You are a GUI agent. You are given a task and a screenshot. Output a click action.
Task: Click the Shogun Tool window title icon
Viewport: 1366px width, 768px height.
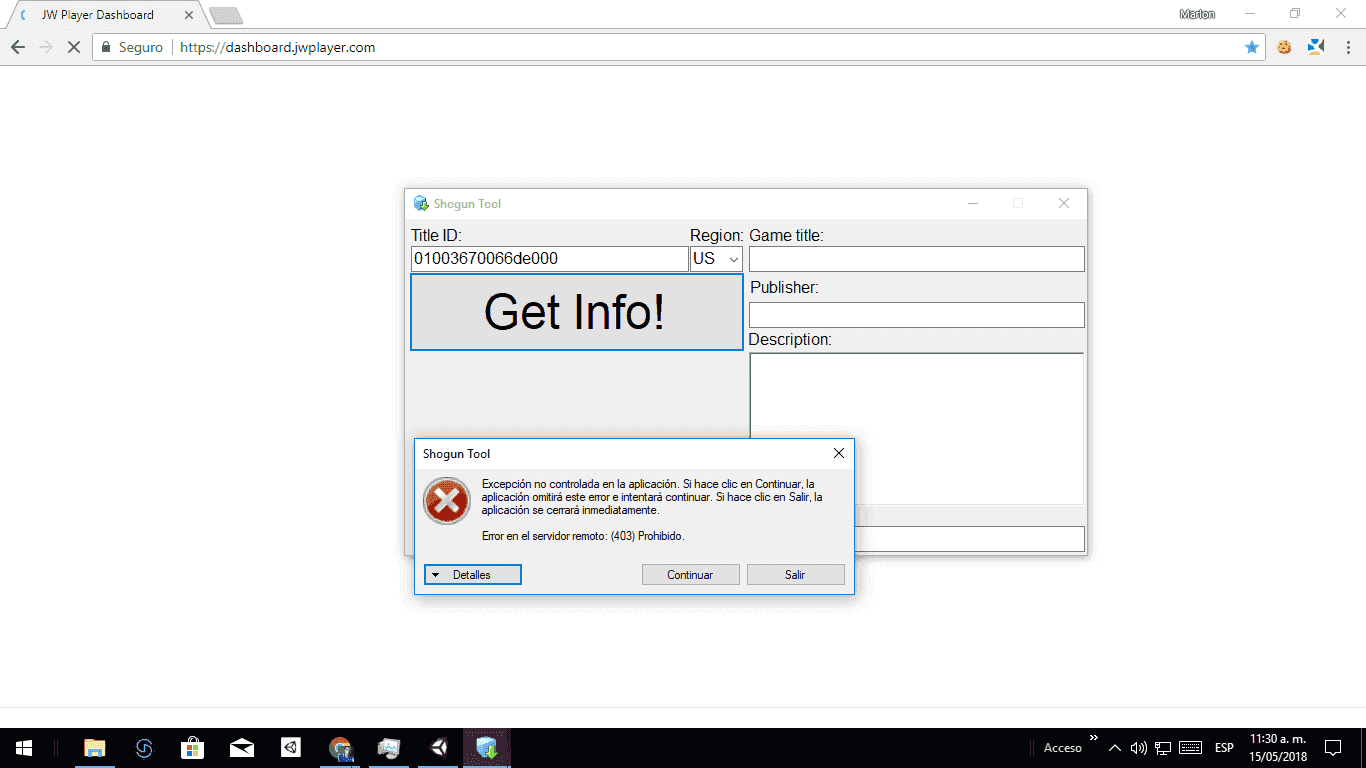[x=421, y=204]
